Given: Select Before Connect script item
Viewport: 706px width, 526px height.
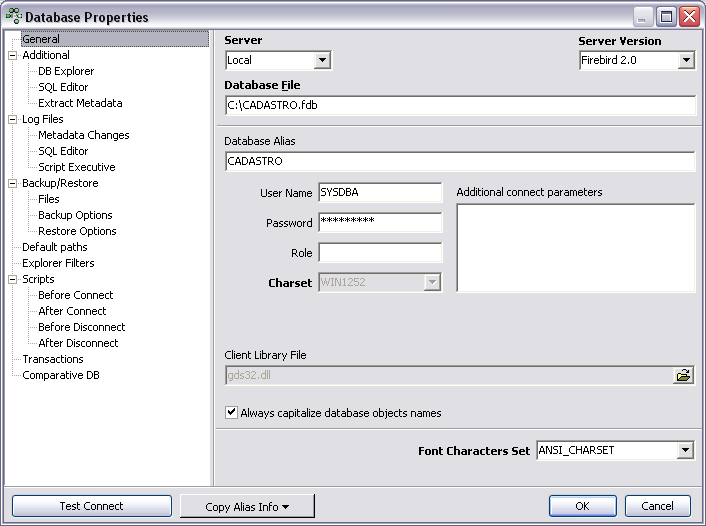Looking at the screenshot, I should 76,295.
